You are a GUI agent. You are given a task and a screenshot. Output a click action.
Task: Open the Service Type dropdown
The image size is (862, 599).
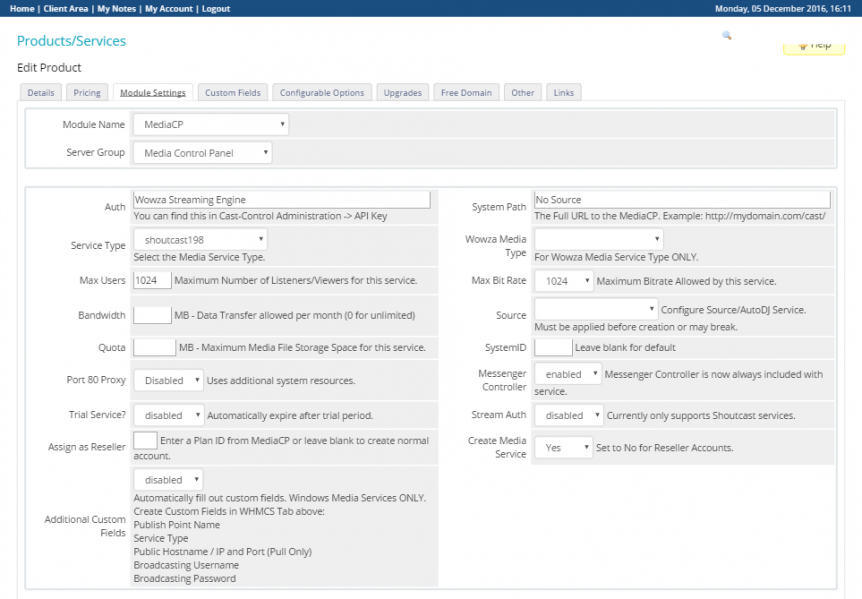[x=200, y=239]
